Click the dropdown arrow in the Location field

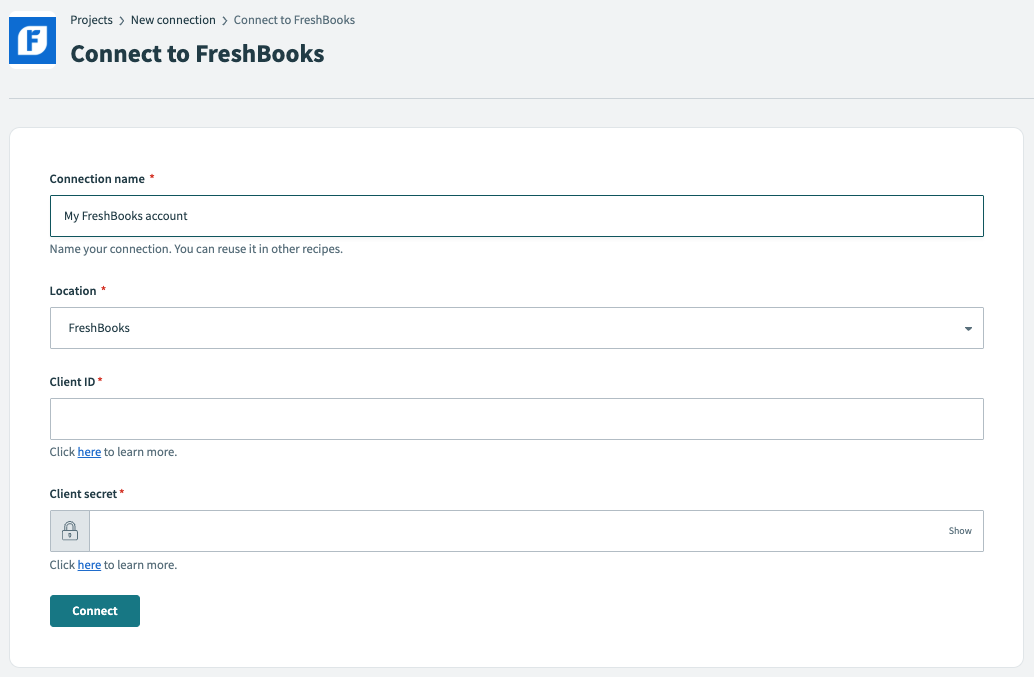pos(967,328)
